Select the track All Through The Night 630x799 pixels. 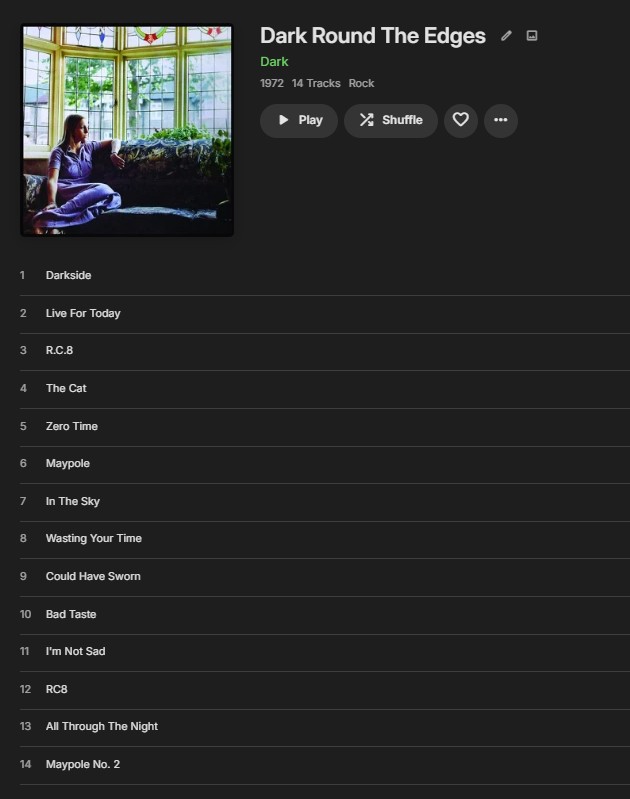325,727
